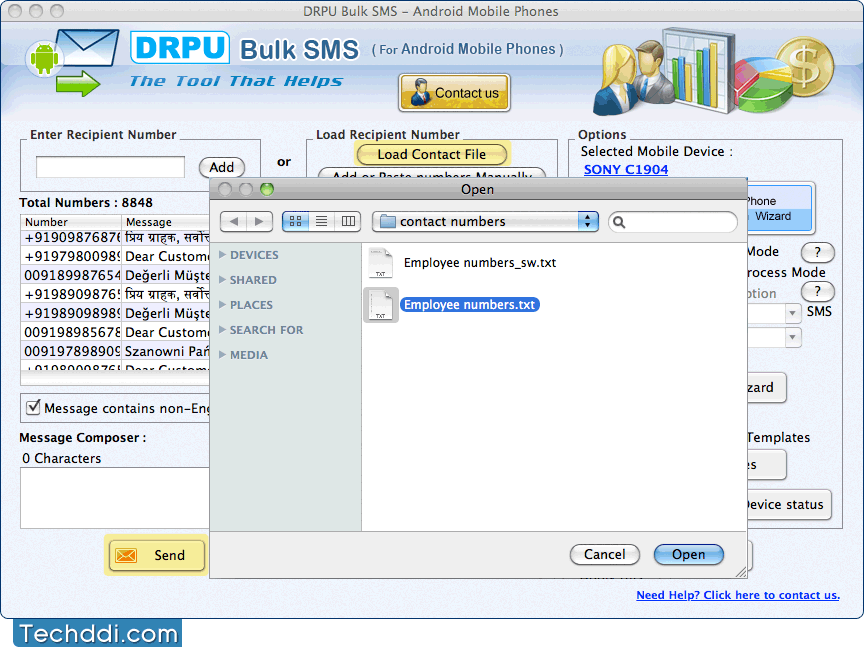Open the dropdown beside the SMS label
Image resolution: width=864 pixels, height=647 pixels.
792,312
